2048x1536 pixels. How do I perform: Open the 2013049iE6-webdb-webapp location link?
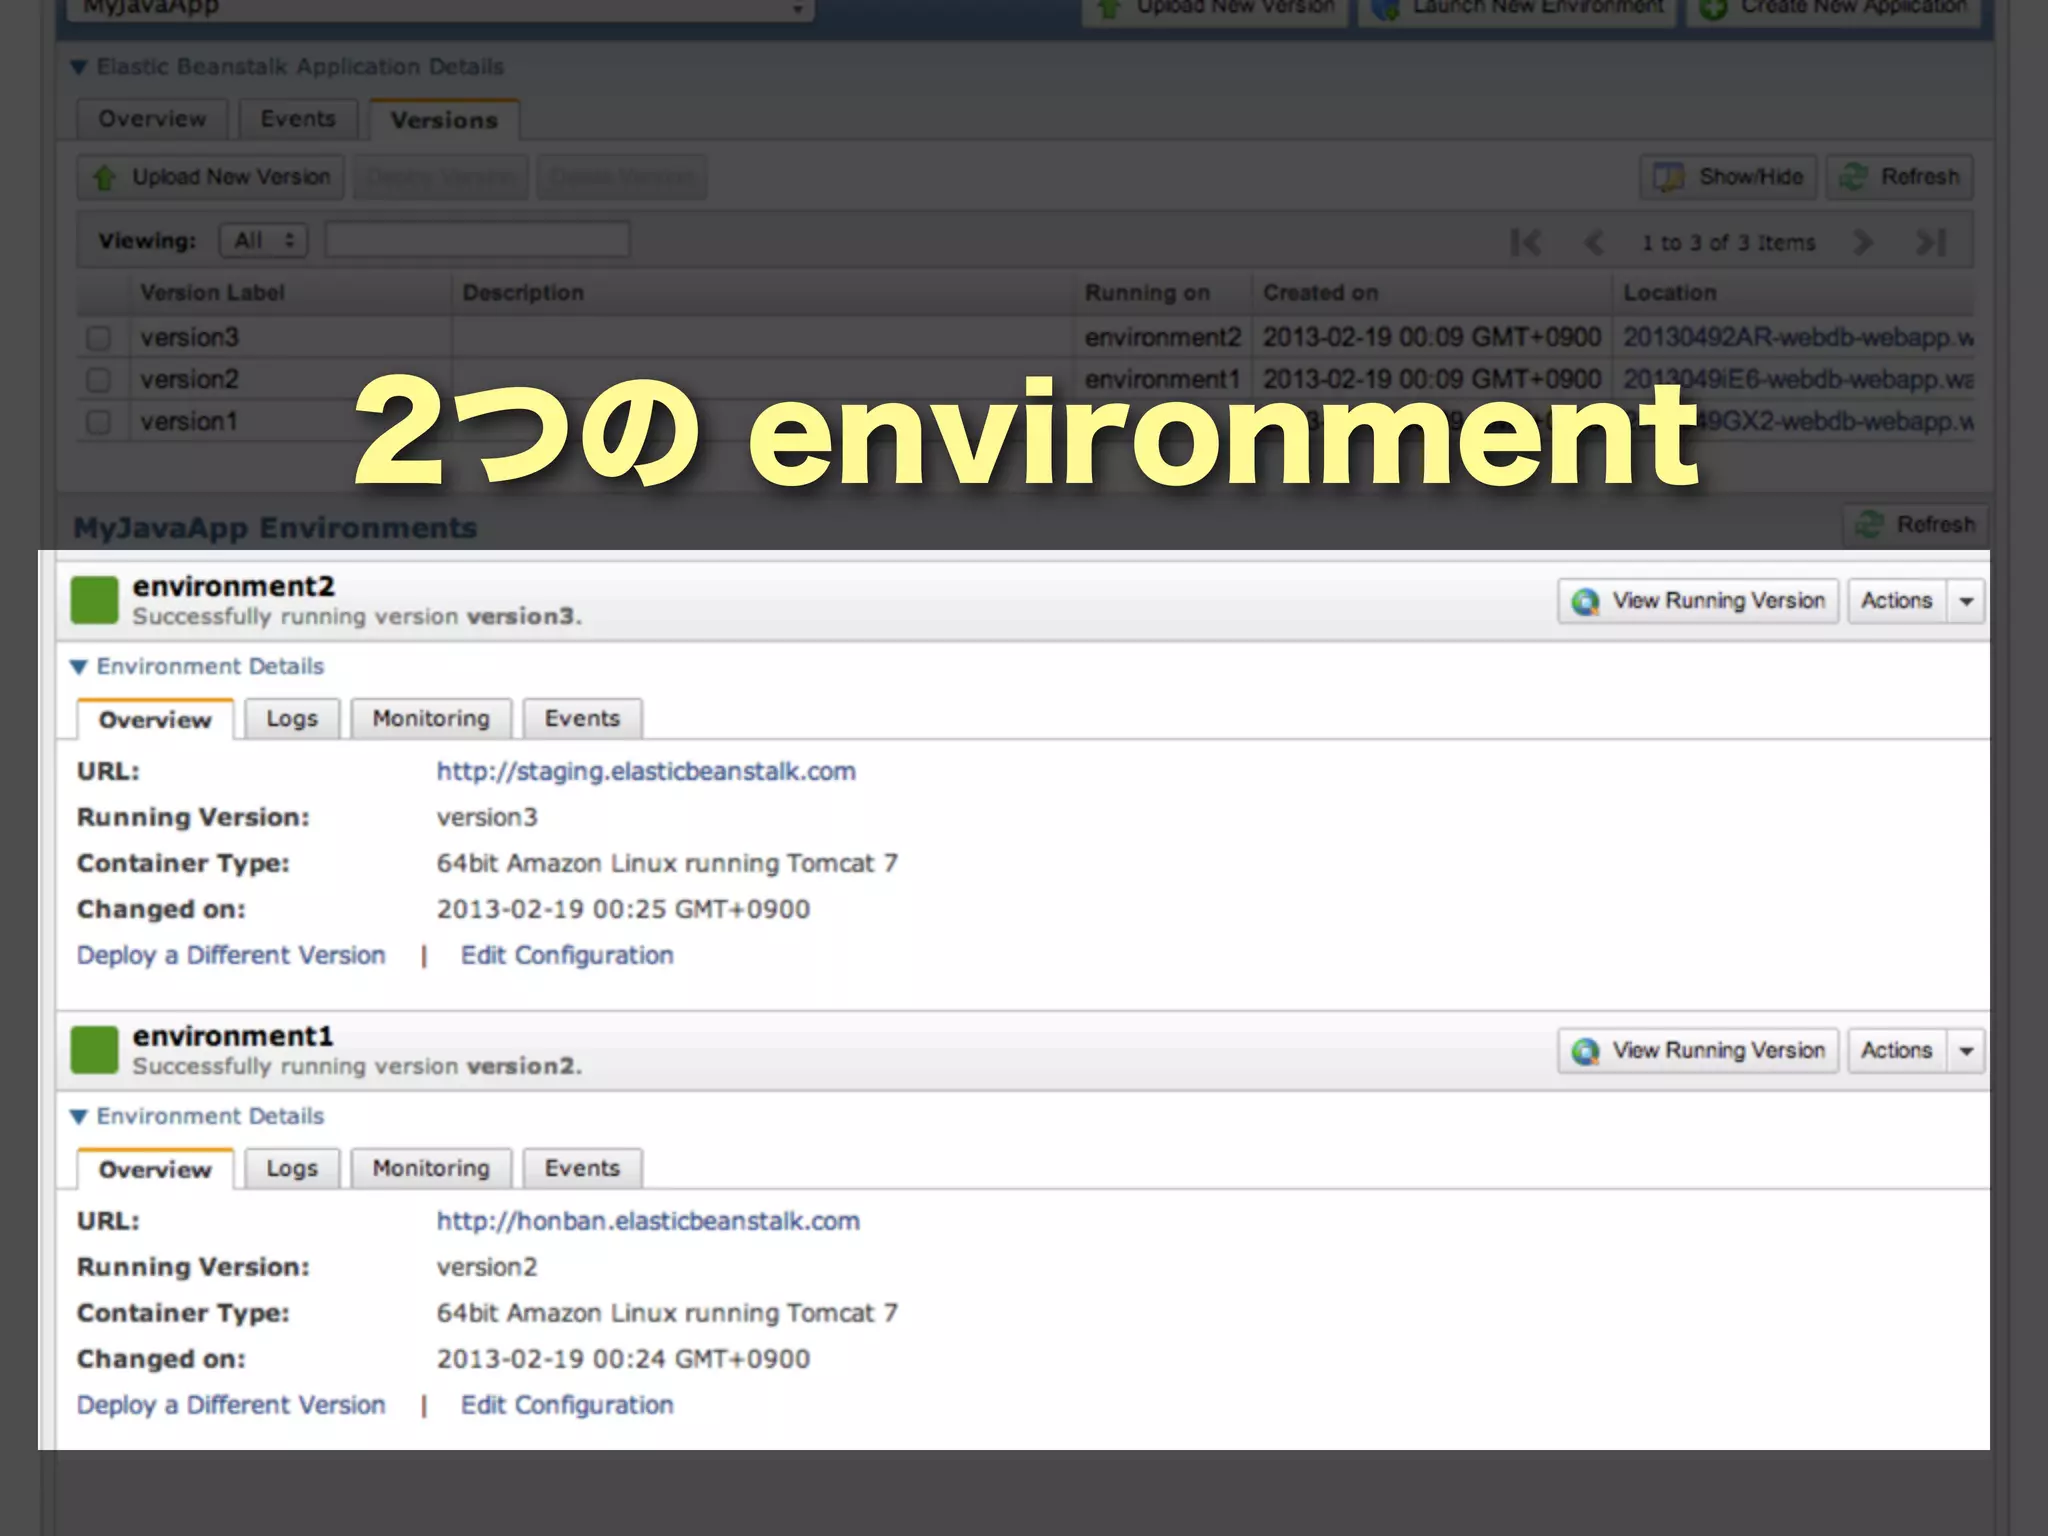pyautogui.click(x=1797, y=380)
